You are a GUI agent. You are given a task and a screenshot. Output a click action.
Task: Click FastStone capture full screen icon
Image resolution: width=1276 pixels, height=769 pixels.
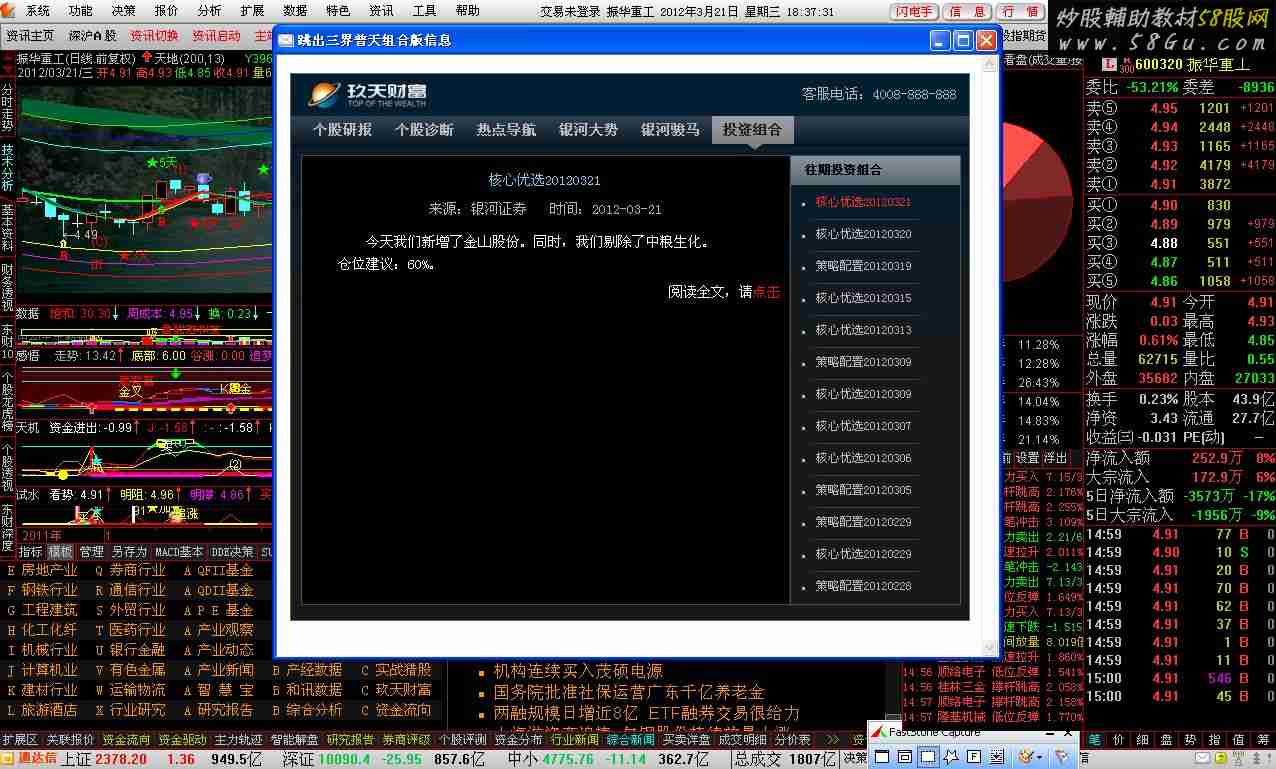coord(974,758)
